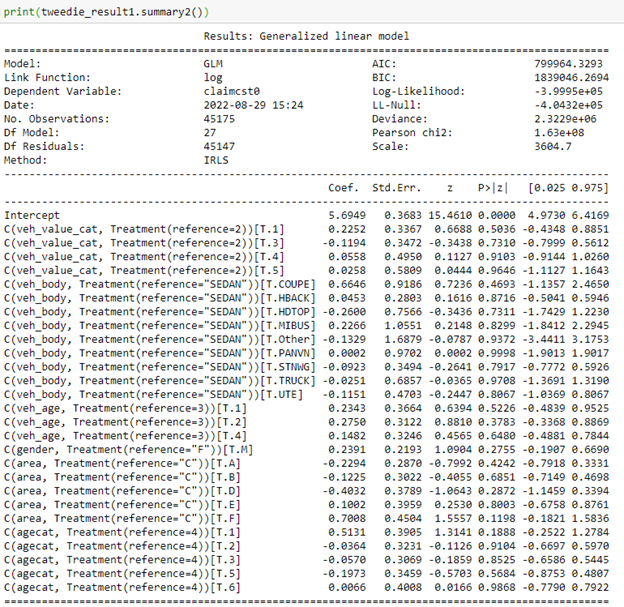
Task: Click the 'Coef.' column header
Action: tap(344, 187)
